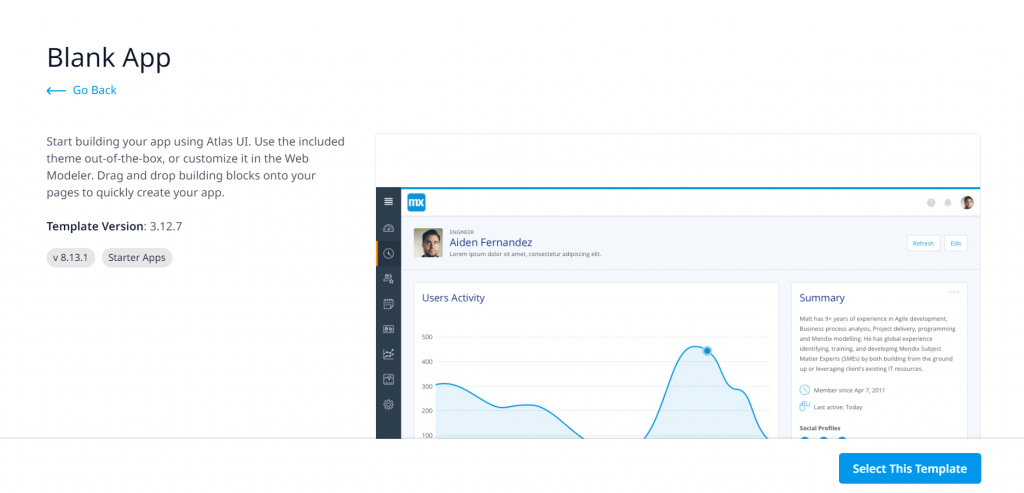
Task: Click the 500 axis label on chart
Action: (x=427, y=337)
